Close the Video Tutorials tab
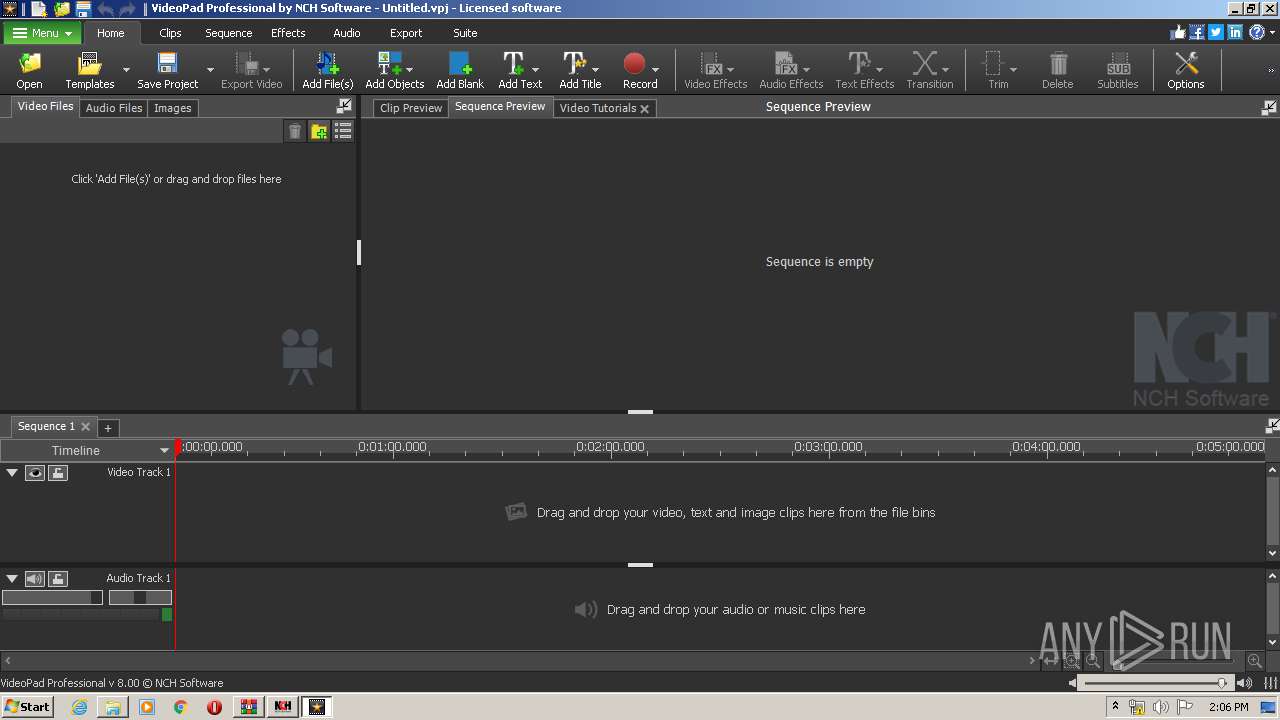Image resolution: width=1280 pixels, height=720 pixels. pyautogui.click(x=645, y=109)
